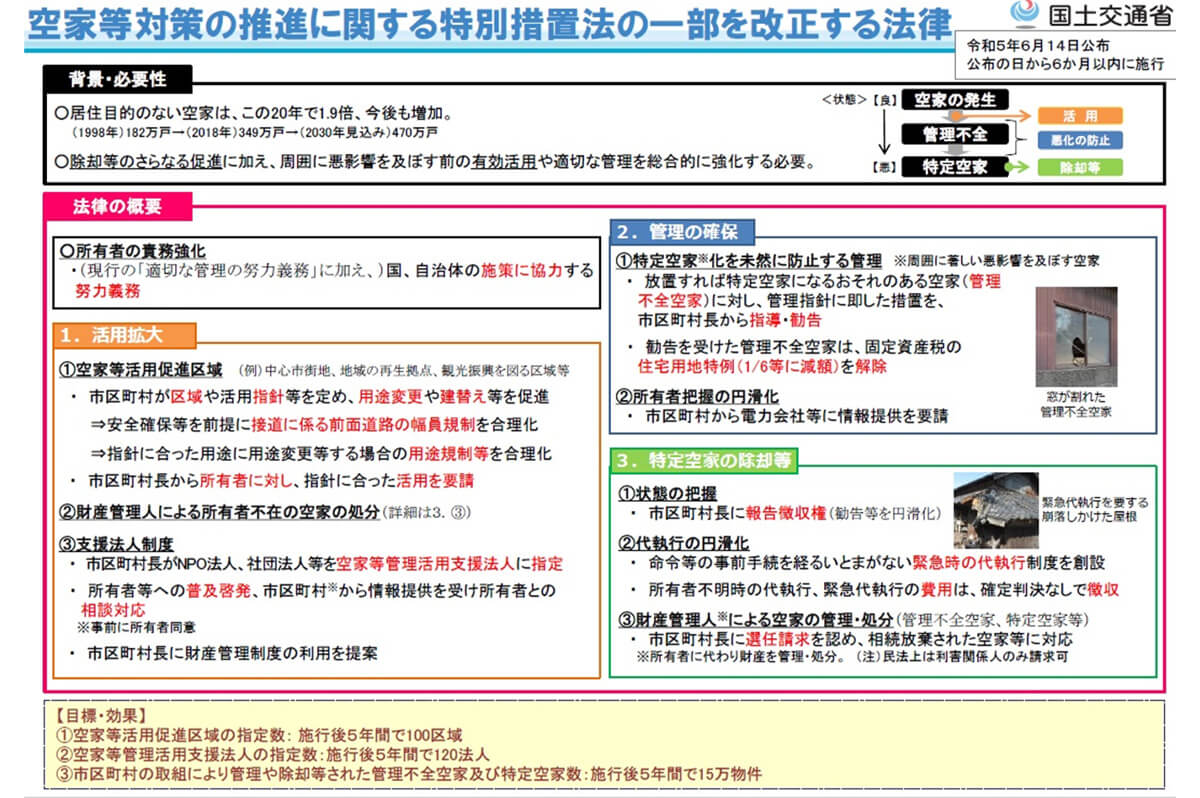Click the red 相談対応 text
The width and height of the screenshot is (1200, 798).
113,608
